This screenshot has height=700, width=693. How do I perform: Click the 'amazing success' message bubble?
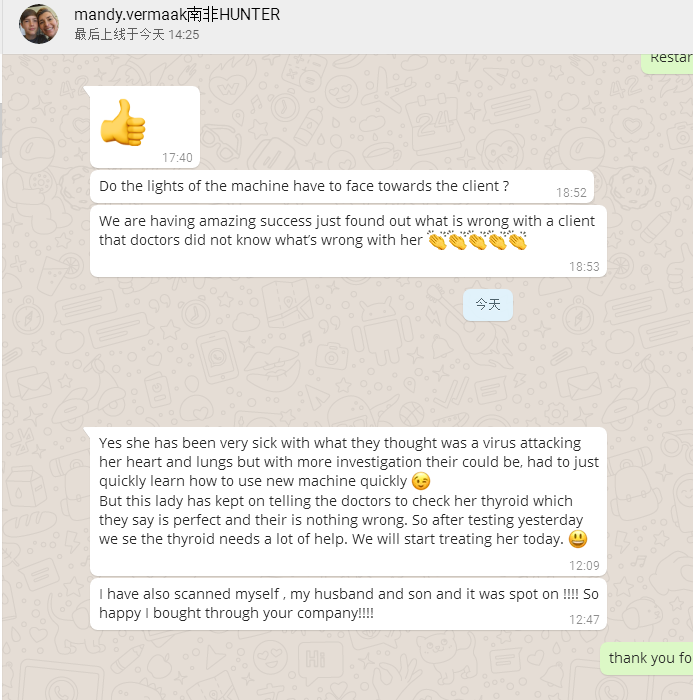(x=348, y=241)
